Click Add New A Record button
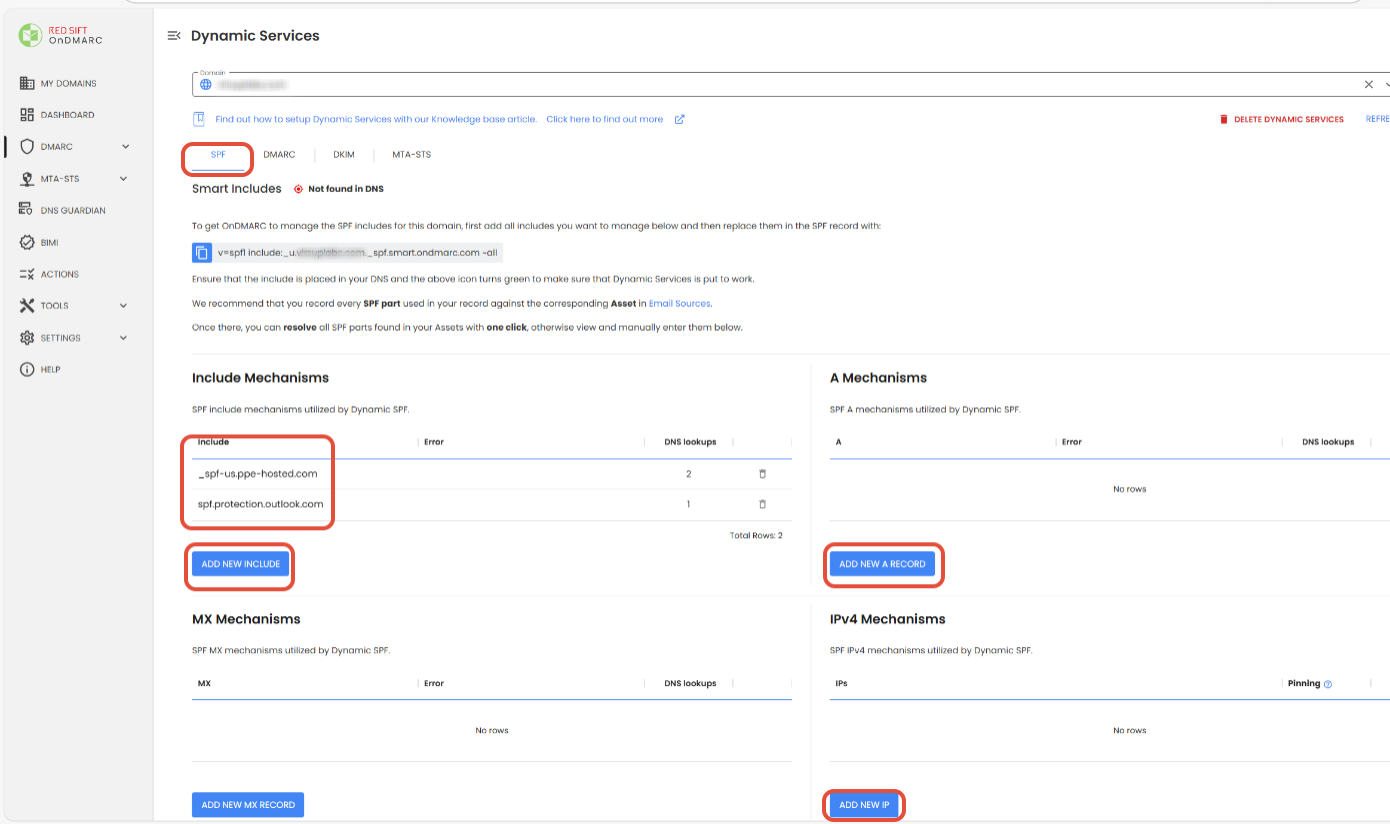The image size is (1390, 824). pos(882,564)
